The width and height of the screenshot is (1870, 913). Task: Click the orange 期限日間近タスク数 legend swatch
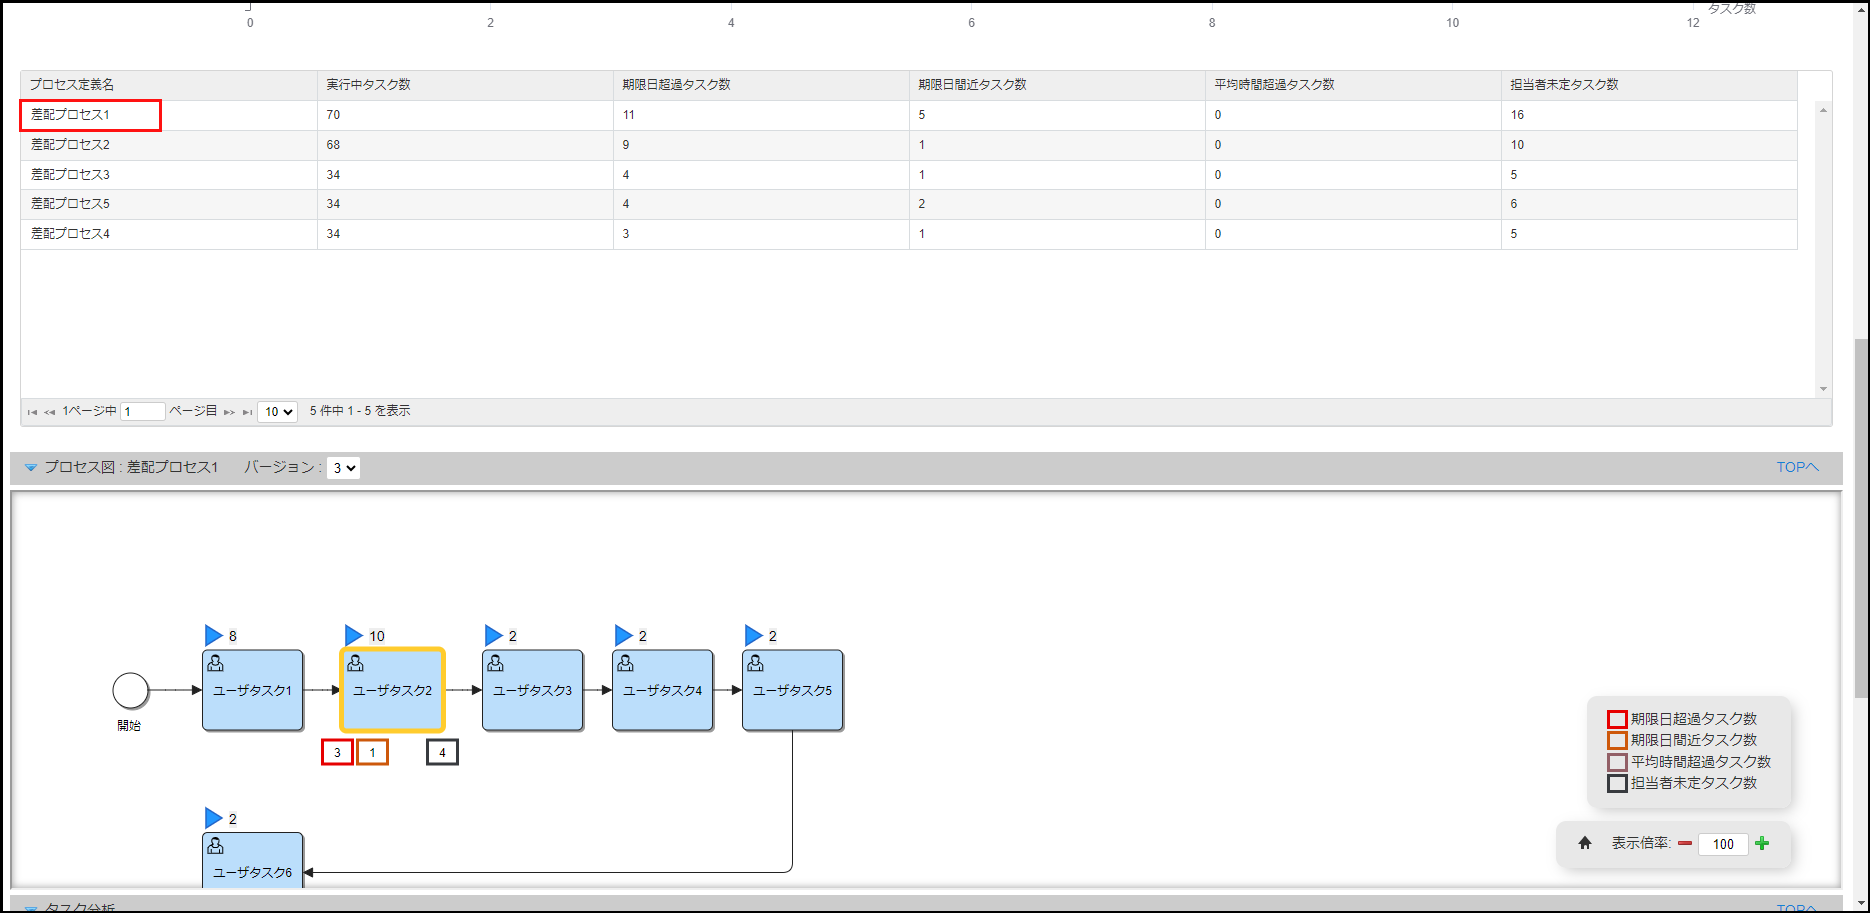coord(1617,740)
